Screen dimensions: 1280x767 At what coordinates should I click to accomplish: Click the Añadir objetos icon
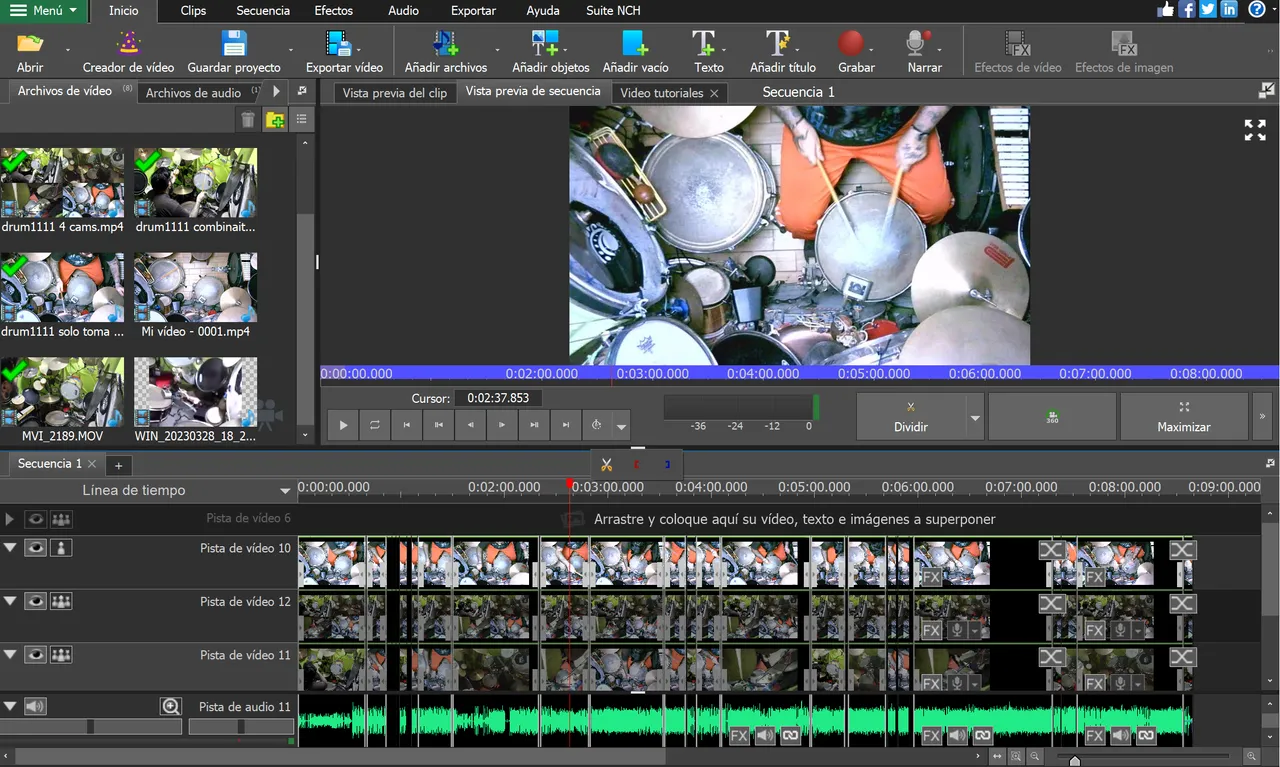[545, 43]
